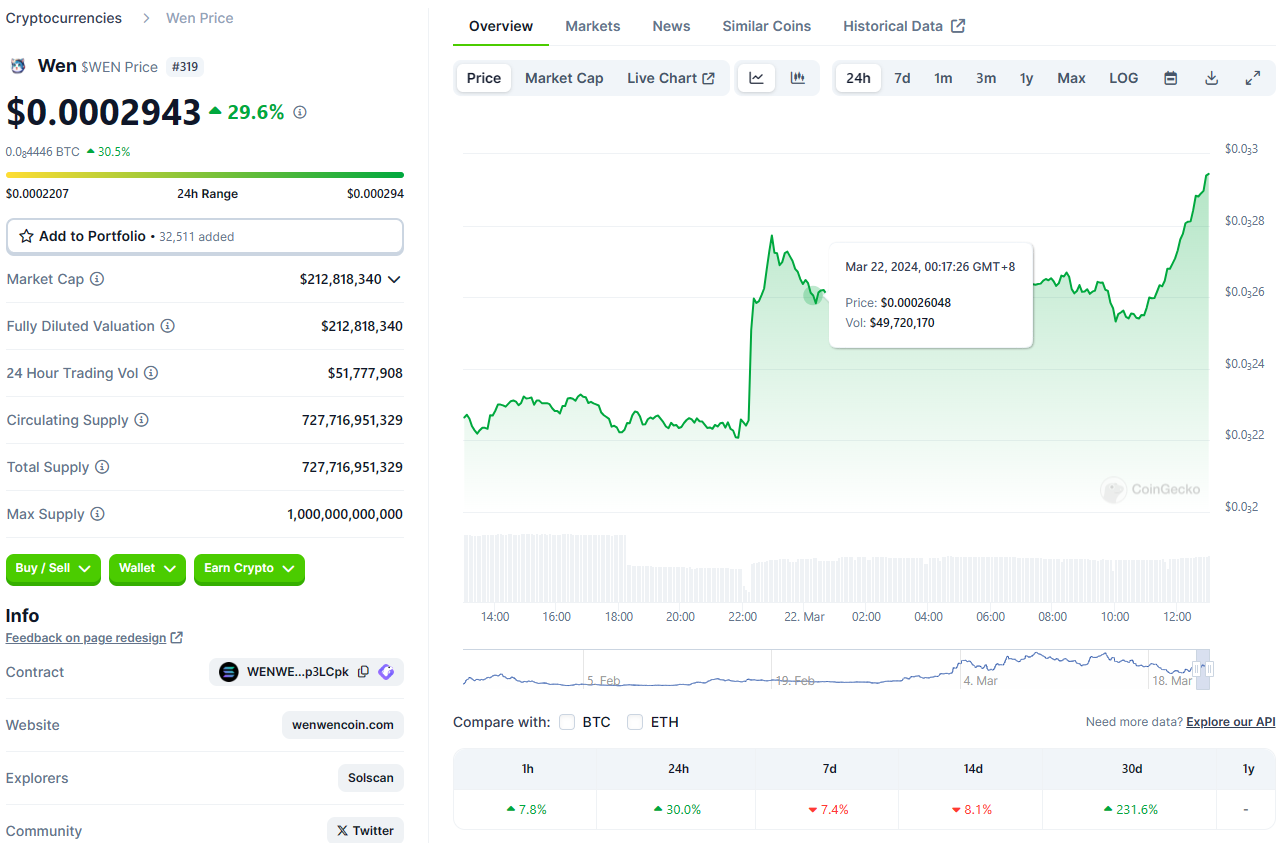
Task: Click the chart range navigator right handle
Action: [x=1207, y=669]
